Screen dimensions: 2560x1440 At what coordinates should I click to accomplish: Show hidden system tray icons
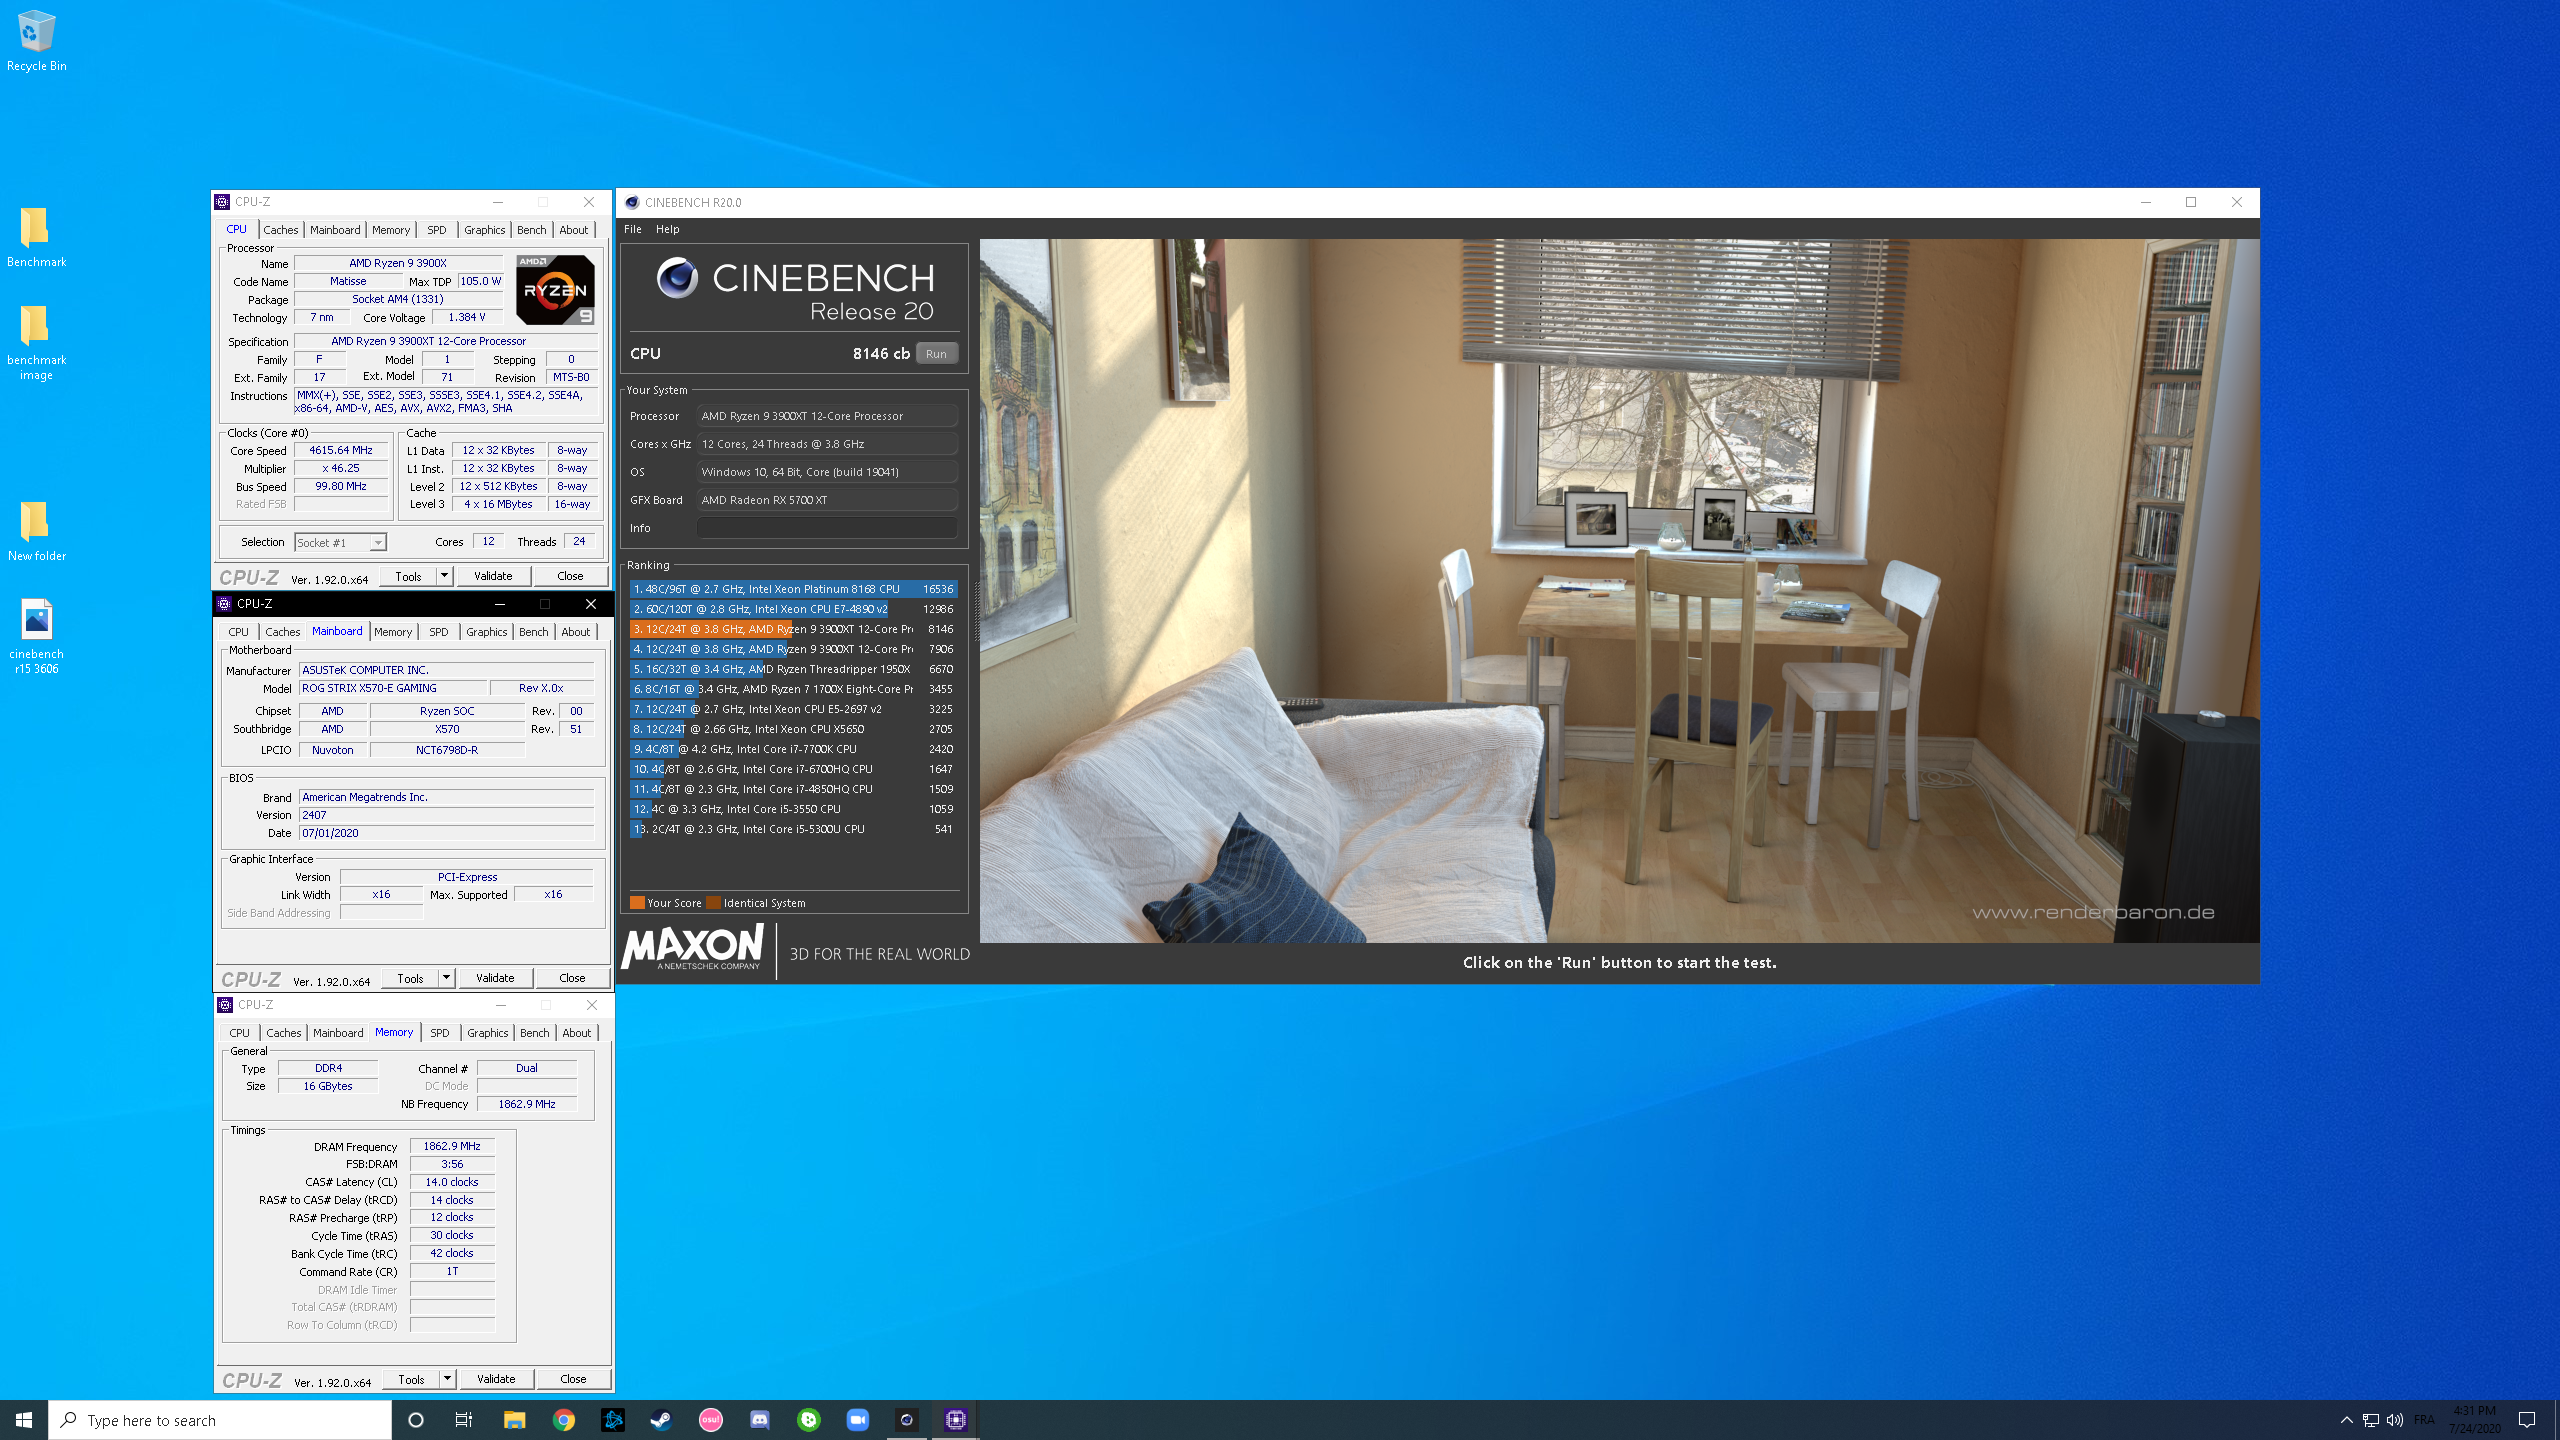(2346, 1420)
